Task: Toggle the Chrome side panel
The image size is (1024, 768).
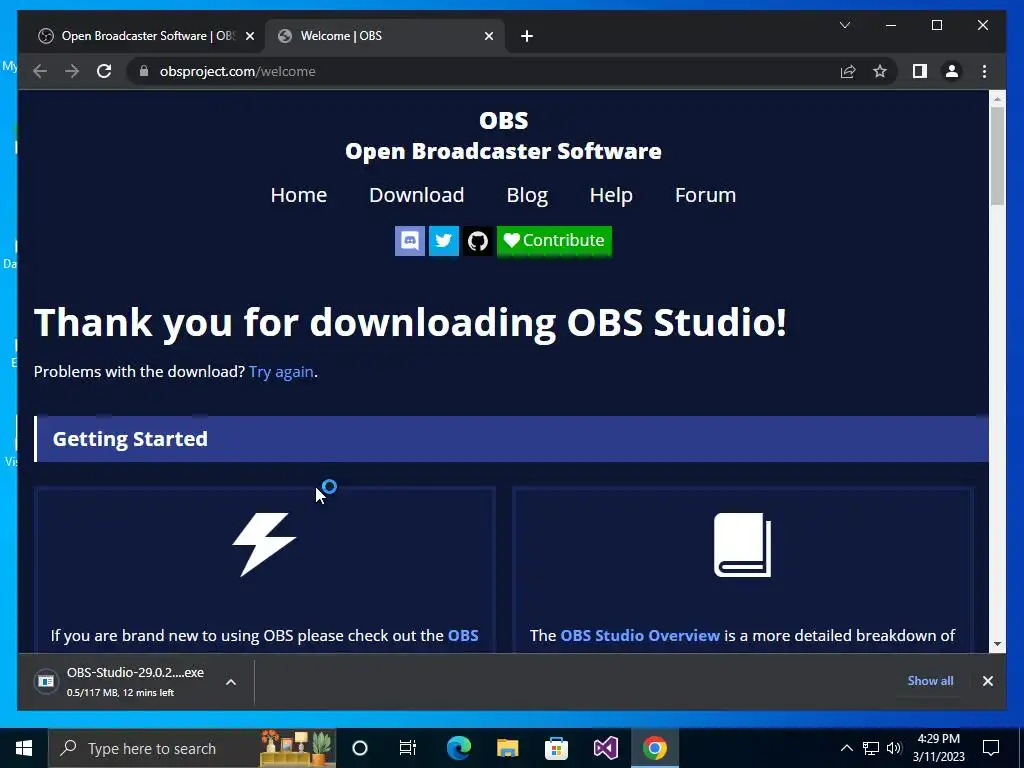Action: click(x=920, y=71)
